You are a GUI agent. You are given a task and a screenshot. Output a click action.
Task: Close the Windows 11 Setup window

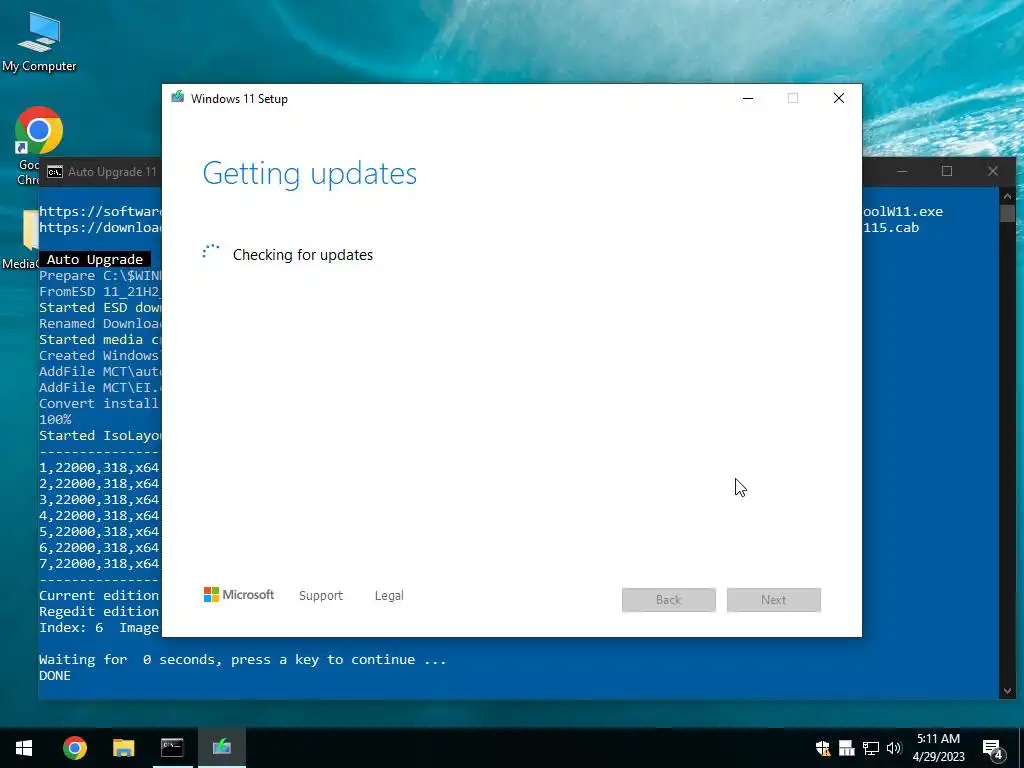point(839,98)
